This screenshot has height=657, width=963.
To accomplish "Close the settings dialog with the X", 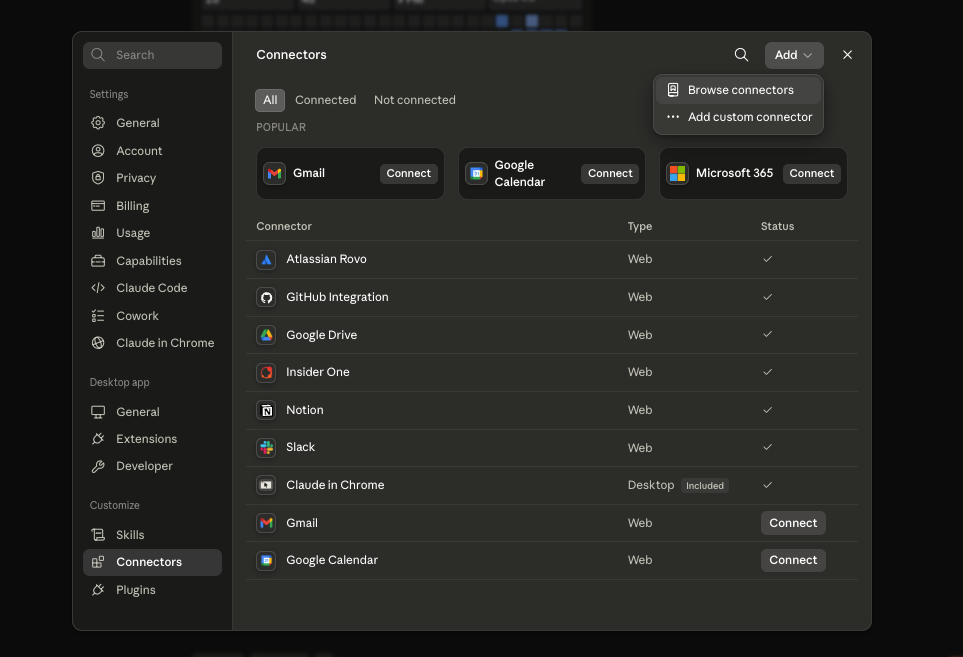I will (847, 55).
